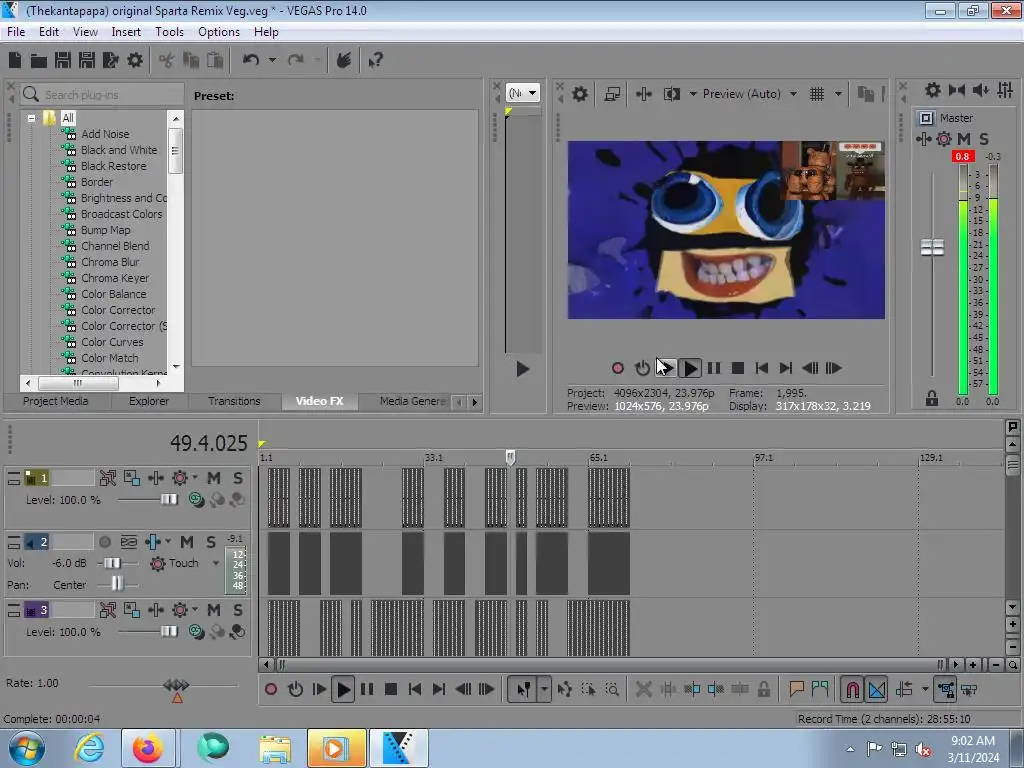Screen dimensions: 1024x768
Task: Open the File menu
Action: pos(16,32)
